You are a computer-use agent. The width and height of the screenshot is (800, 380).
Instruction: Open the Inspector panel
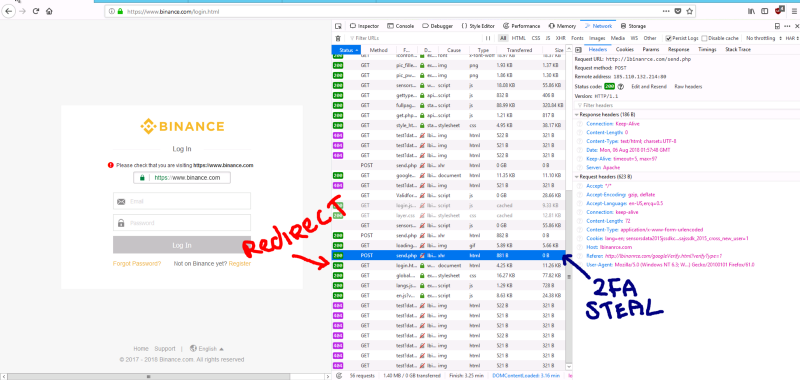[x=364, y=26]
